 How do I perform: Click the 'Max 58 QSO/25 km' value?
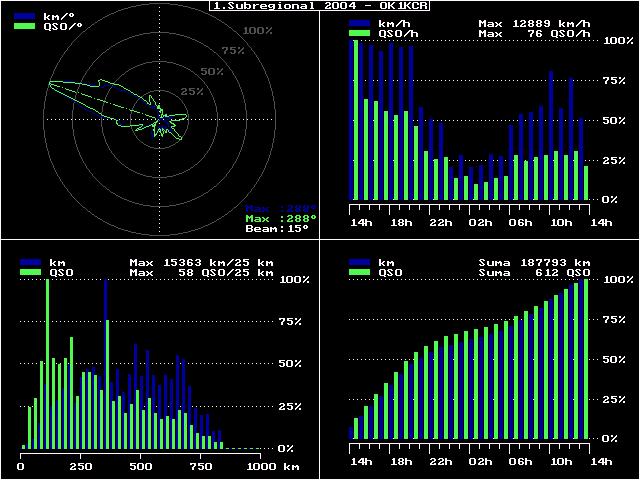(x=201, y=272)
